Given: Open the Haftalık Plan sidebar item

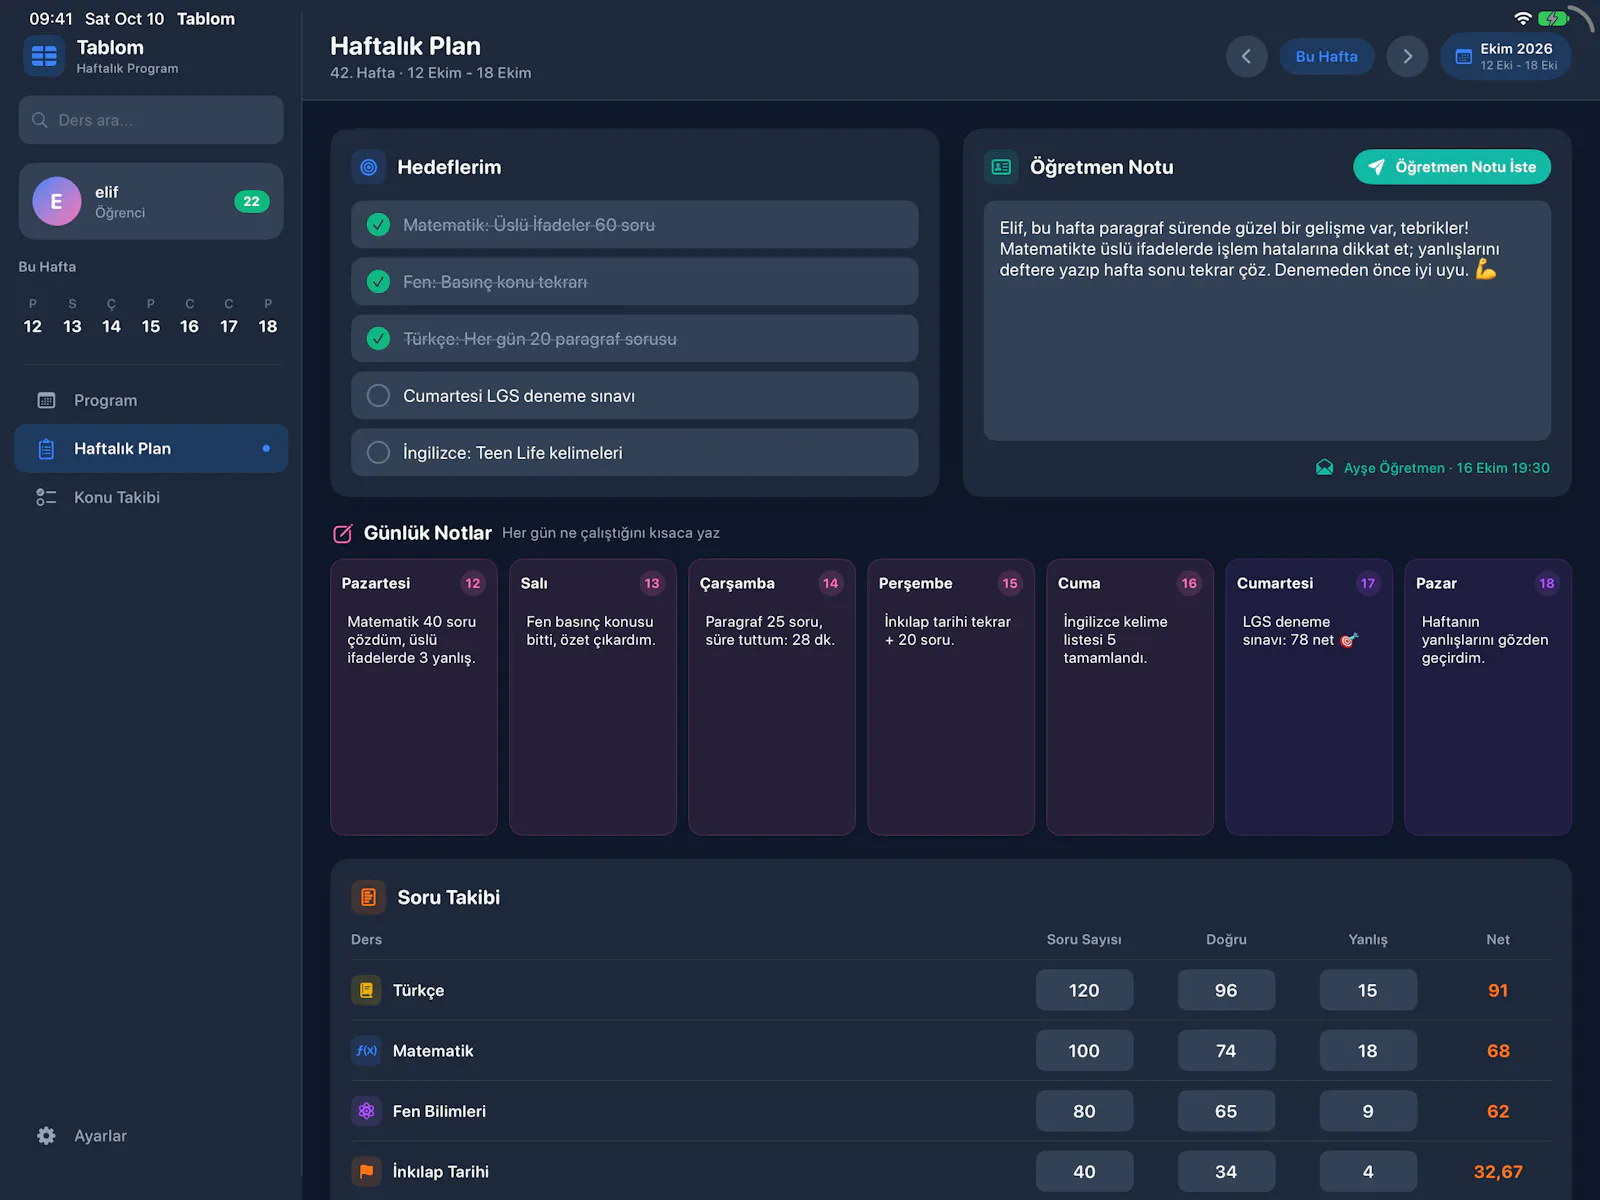Looking at the screenshot, I should [x=151, y=448].
